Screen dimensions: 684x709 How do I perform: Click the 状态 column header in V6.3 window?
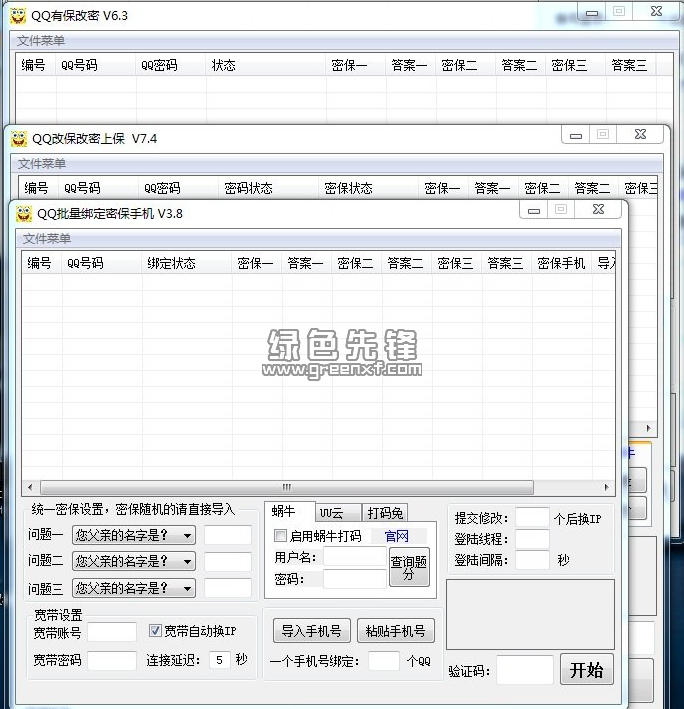[266, 66]
